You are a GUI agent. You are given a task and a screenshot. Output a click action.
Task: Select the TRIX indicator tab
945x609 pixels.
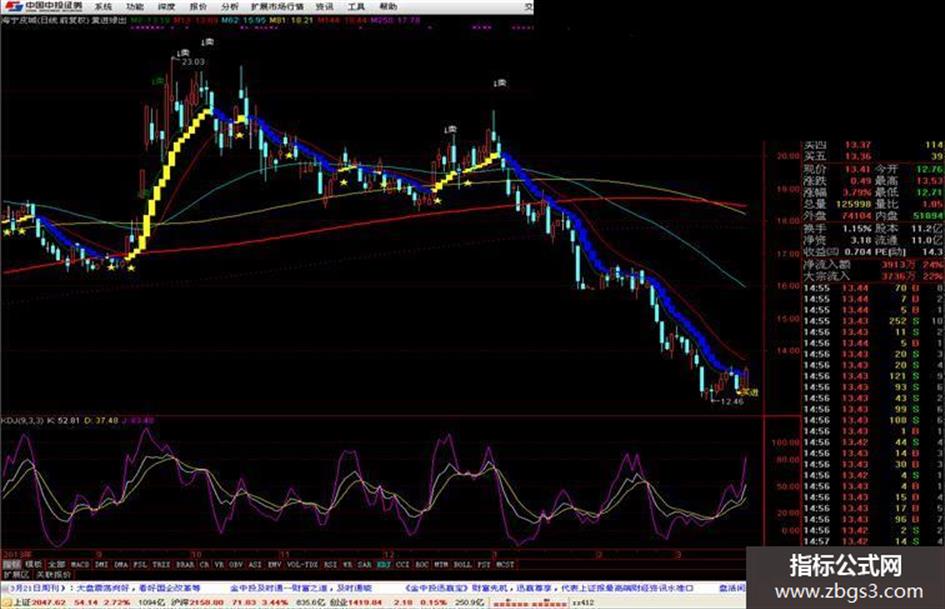tap(162, 564)
